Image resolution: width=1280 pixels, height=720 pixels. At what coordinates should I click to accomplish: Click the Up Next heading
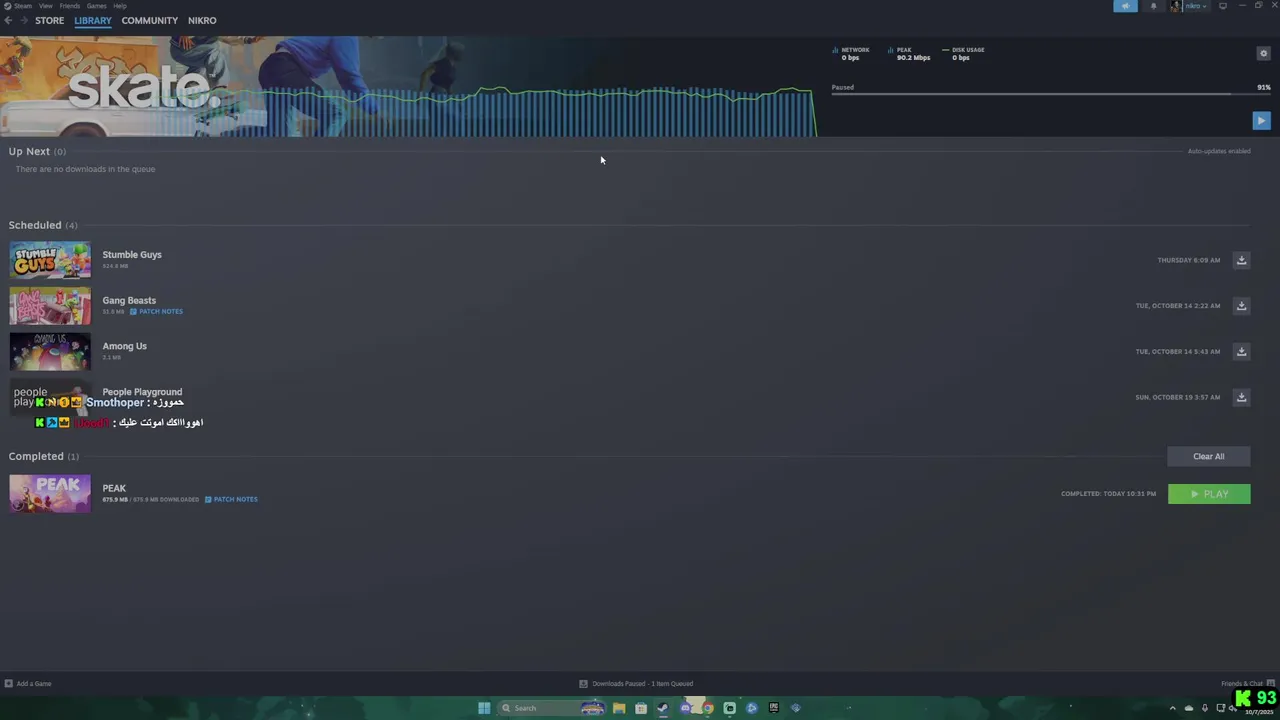click(x=37, y=151)
